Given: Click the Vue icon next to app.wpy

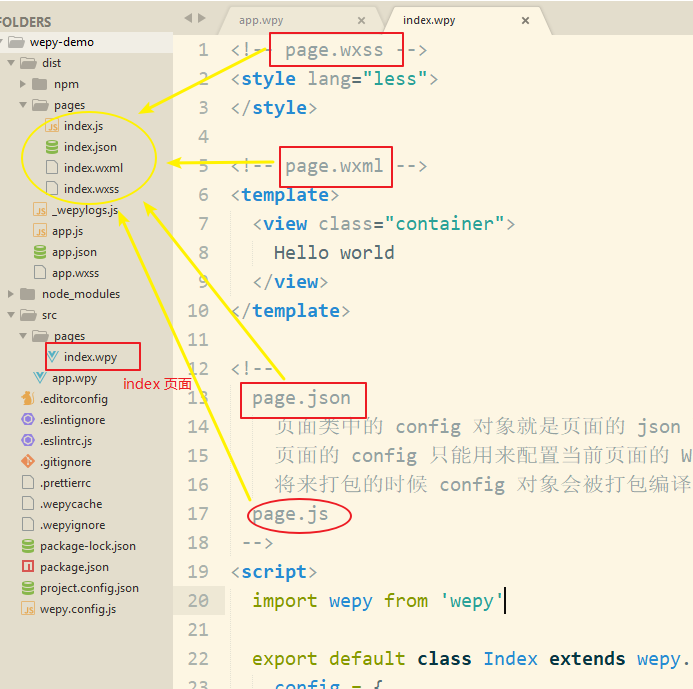Looking at the screenshot, I should click(40, 378).
